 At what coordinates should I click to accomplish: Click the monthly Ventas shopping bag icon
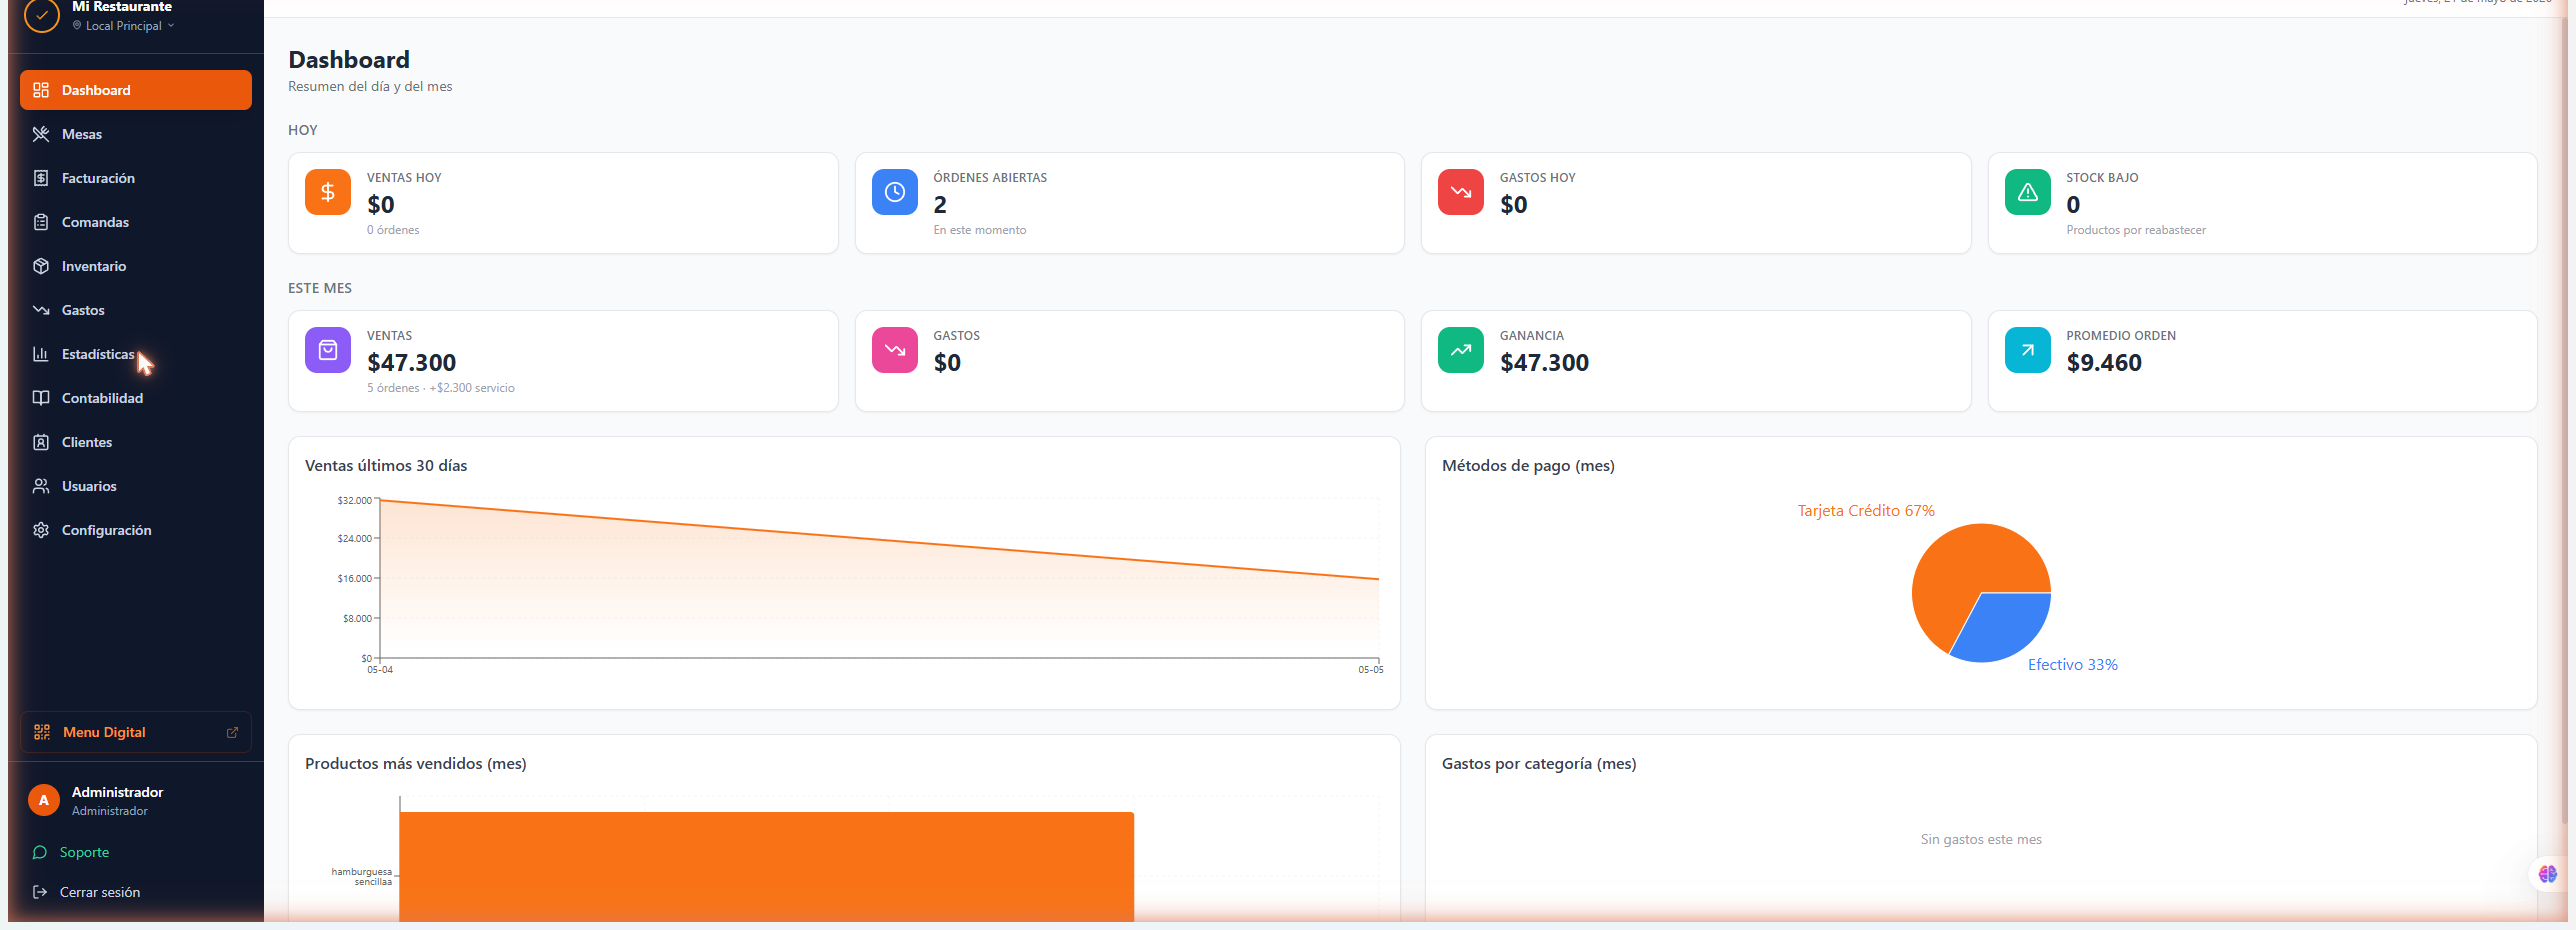tap(328, 350)
